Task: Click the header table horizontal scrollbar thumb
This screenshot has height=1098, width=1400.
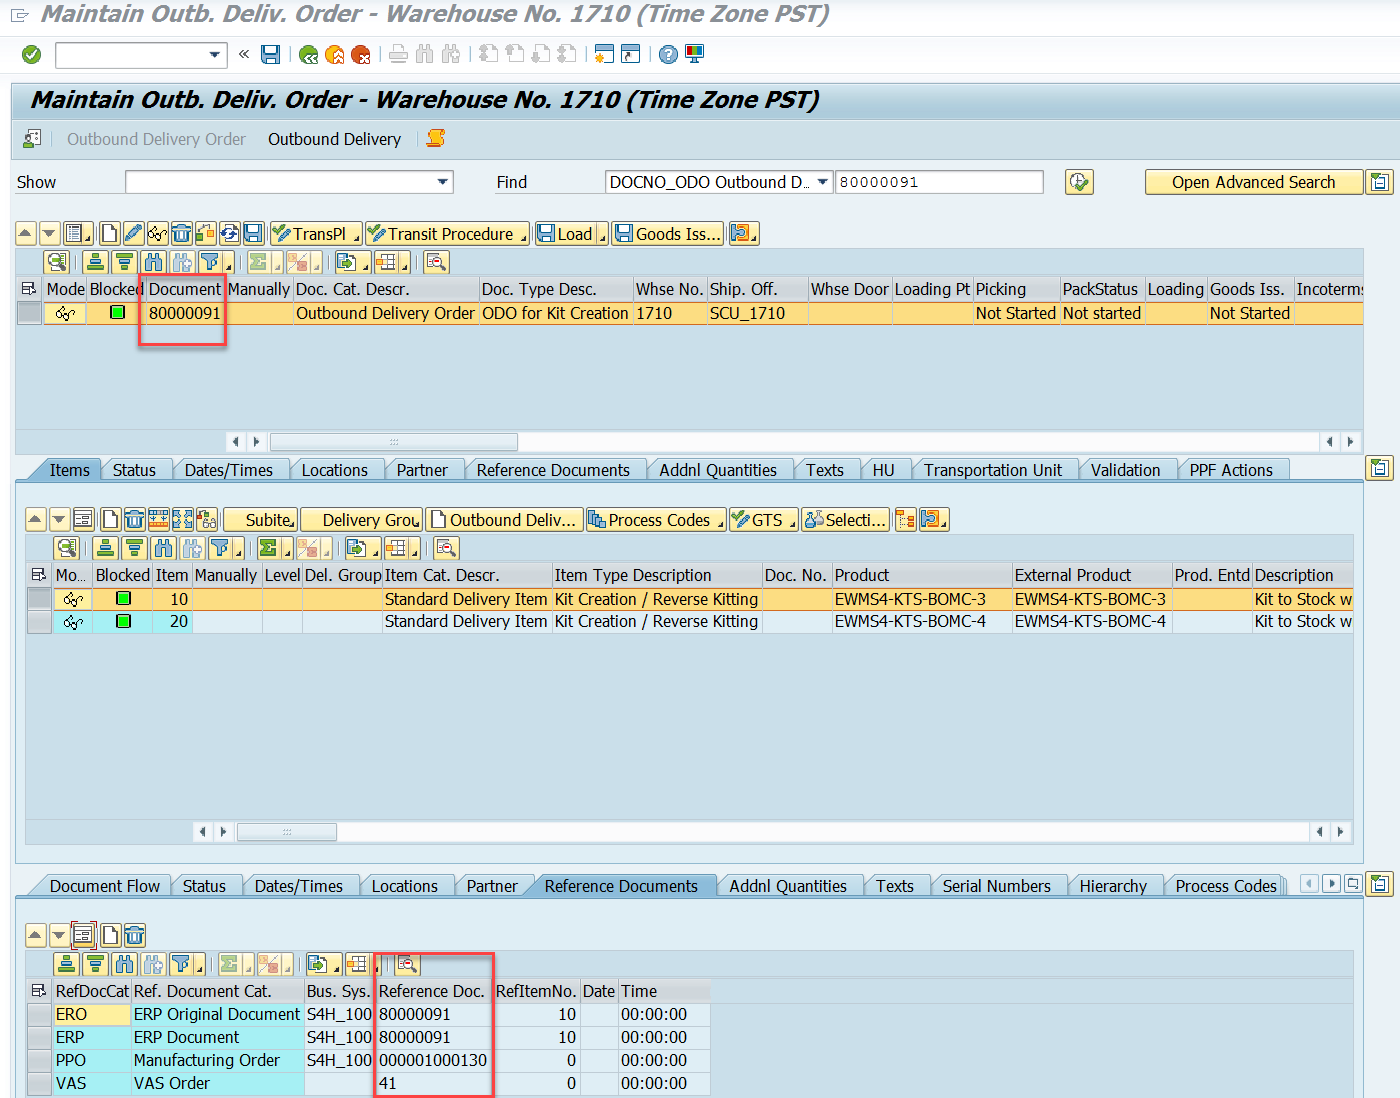Action: (394, 441)
